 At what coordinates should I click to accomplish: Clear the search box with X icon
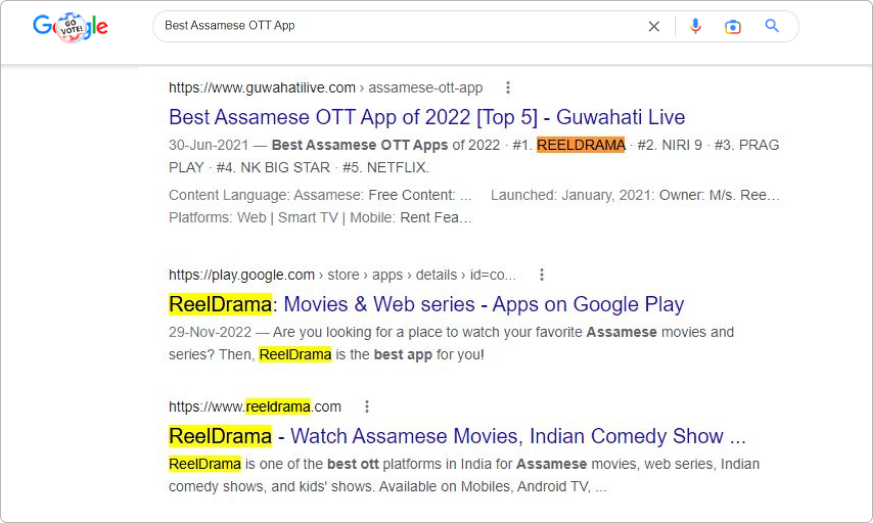654,26
